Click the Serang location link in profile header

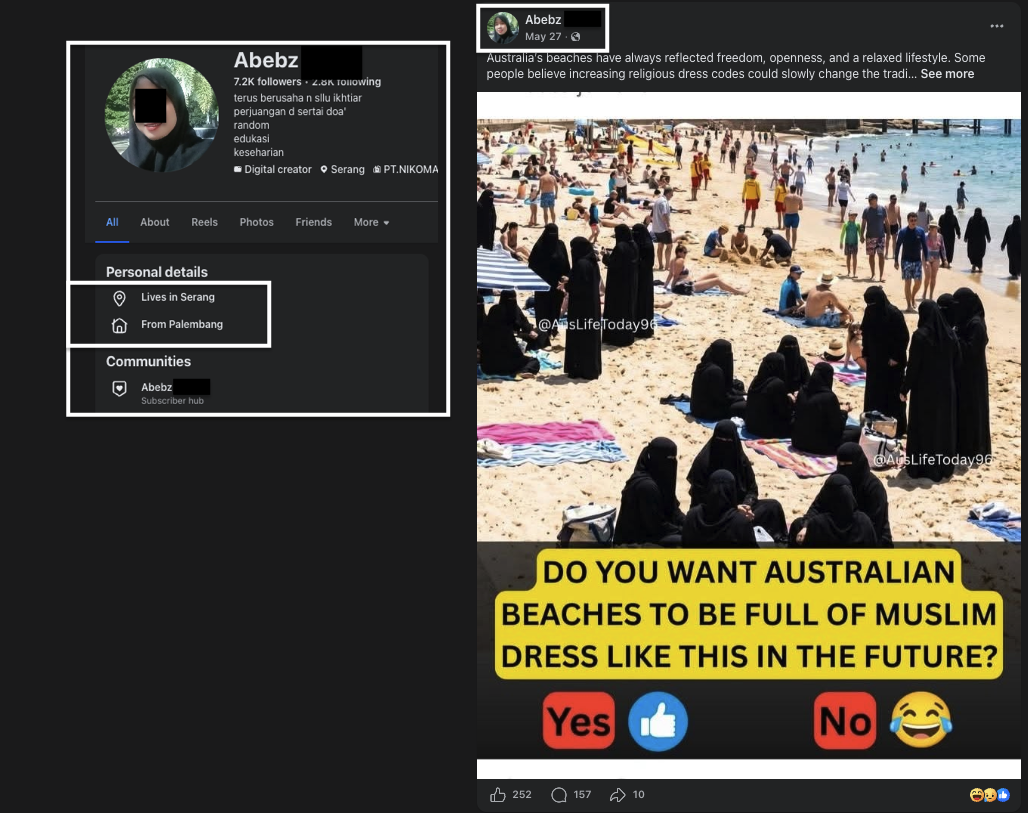click(342, 169)
